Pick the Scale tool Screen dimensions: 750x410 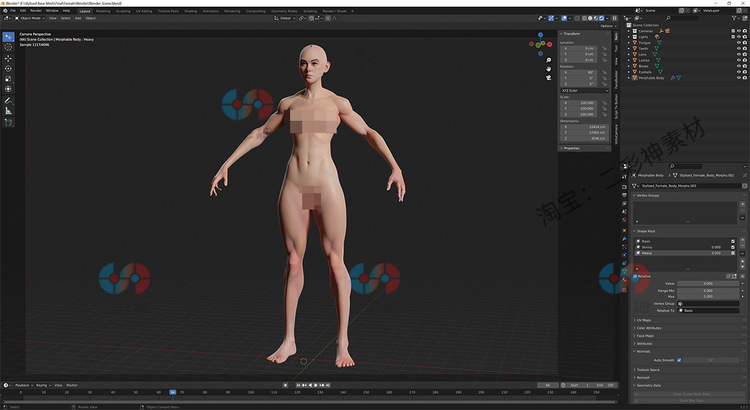point(8,78)
